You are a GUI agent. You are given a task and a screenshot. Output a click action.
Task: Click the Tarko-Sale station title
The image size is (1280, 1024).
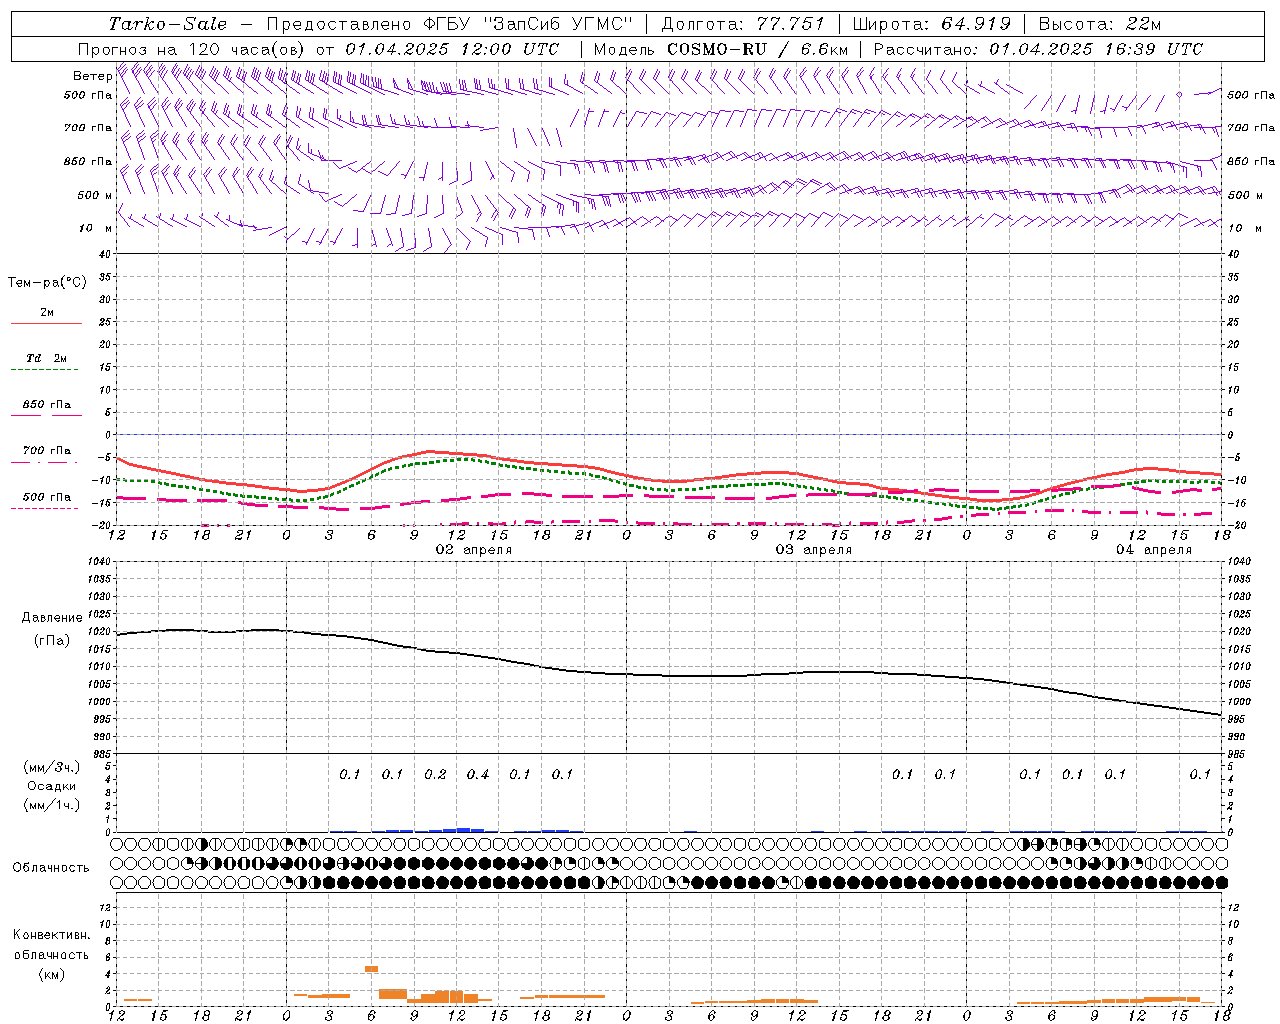click(168, 24)
